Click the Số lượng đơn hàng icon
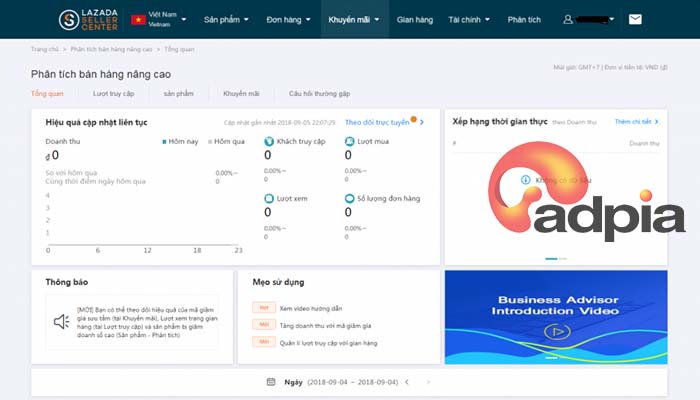This screenshot has width=700, height=400. point(349,199)
